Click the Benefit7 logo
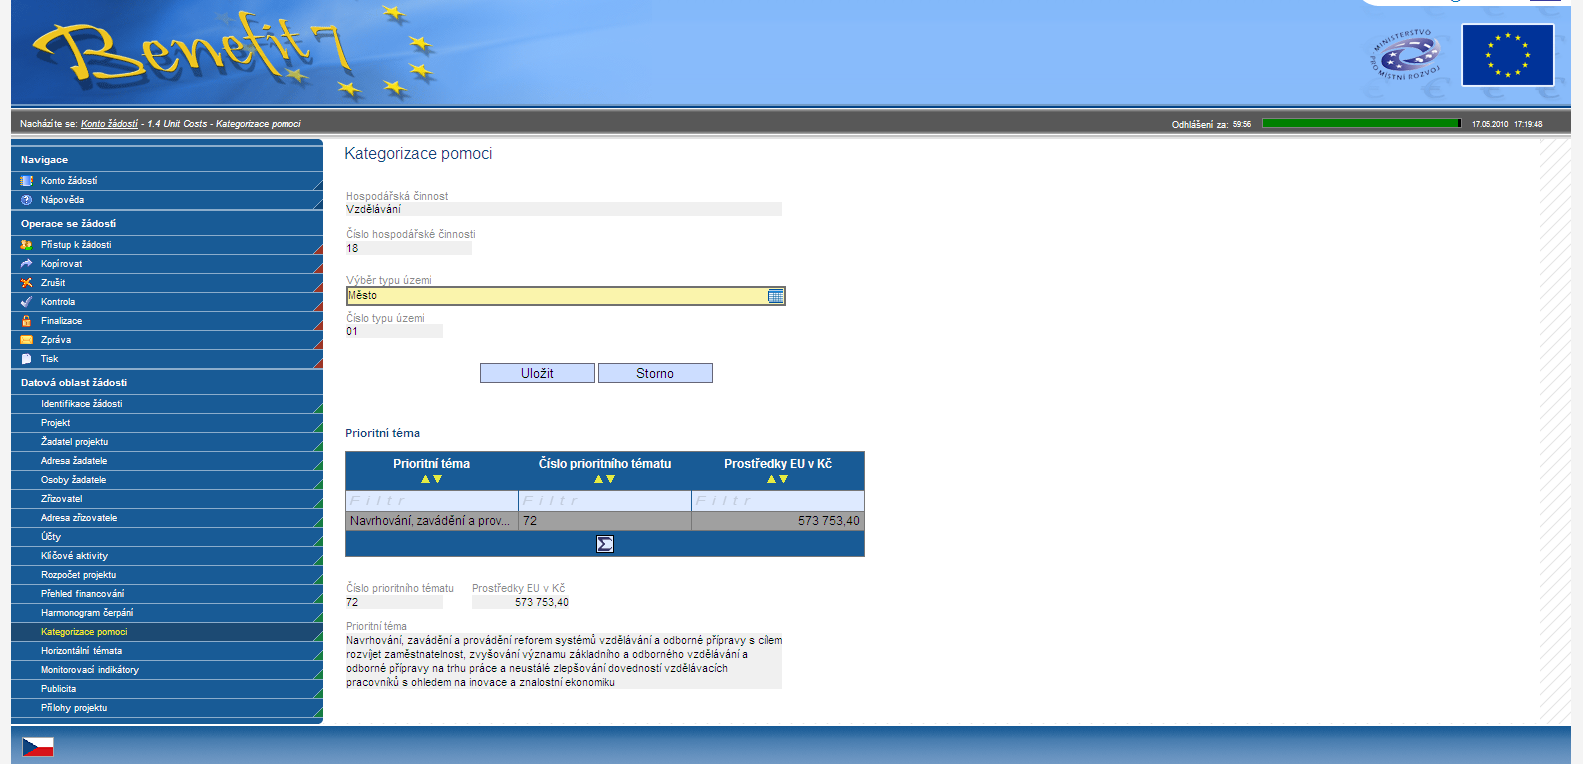The width and height of the screenshot is (1583, 764). (235, 52)
